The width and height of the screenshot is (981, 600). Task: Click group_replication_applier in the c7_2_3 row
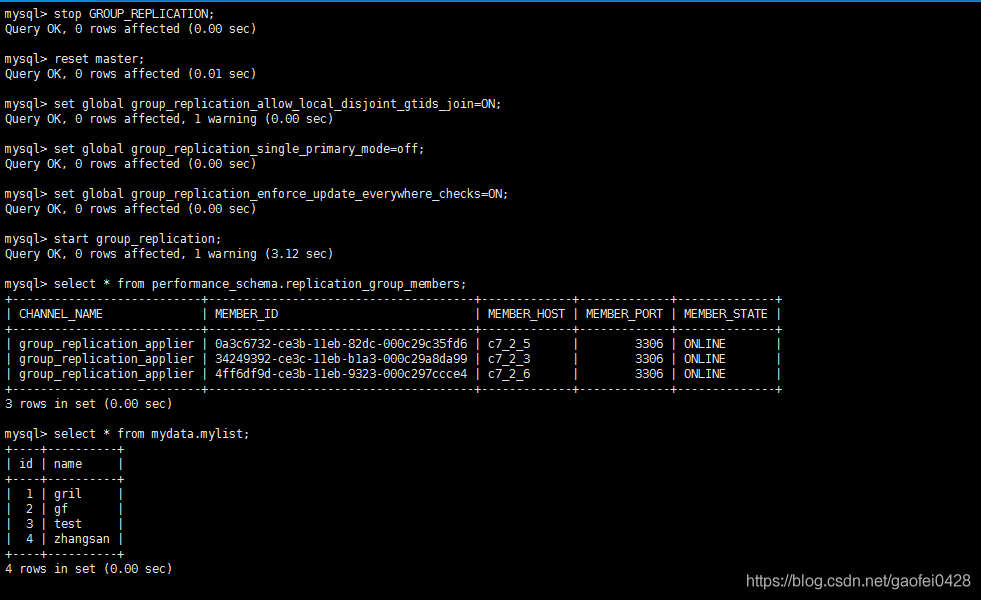pos(106,359)
